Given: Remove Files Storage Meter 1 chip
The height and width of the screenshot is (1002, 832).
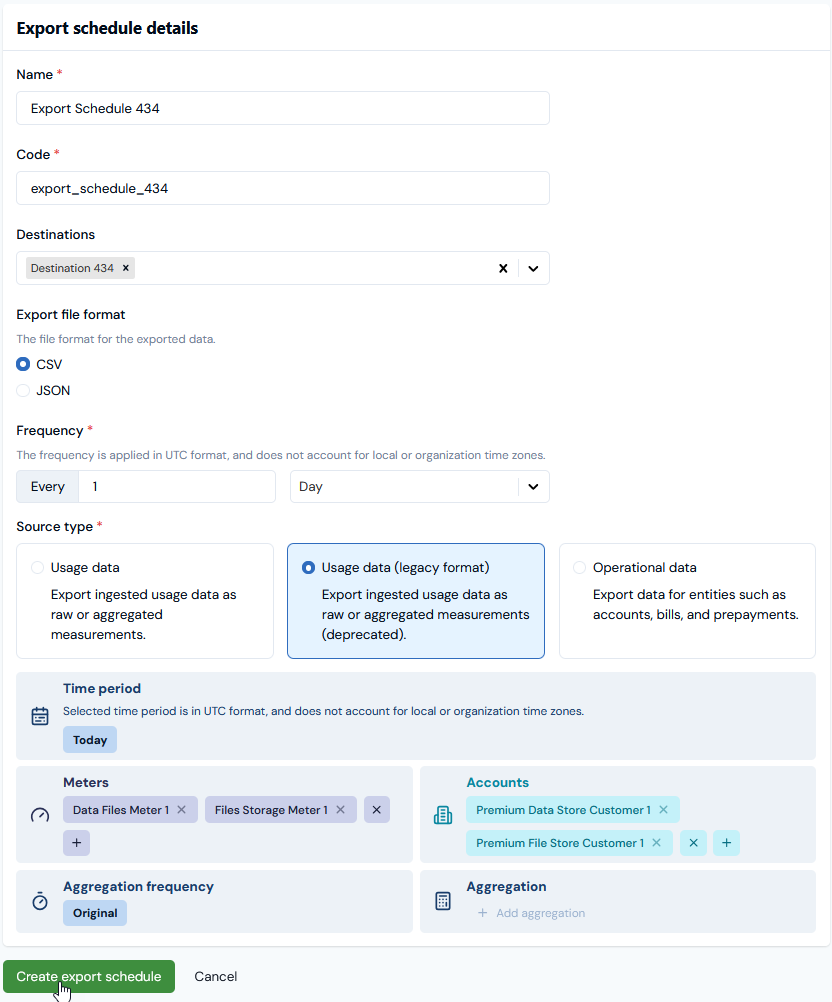Looking at the screenshot, I should [340, 810].
